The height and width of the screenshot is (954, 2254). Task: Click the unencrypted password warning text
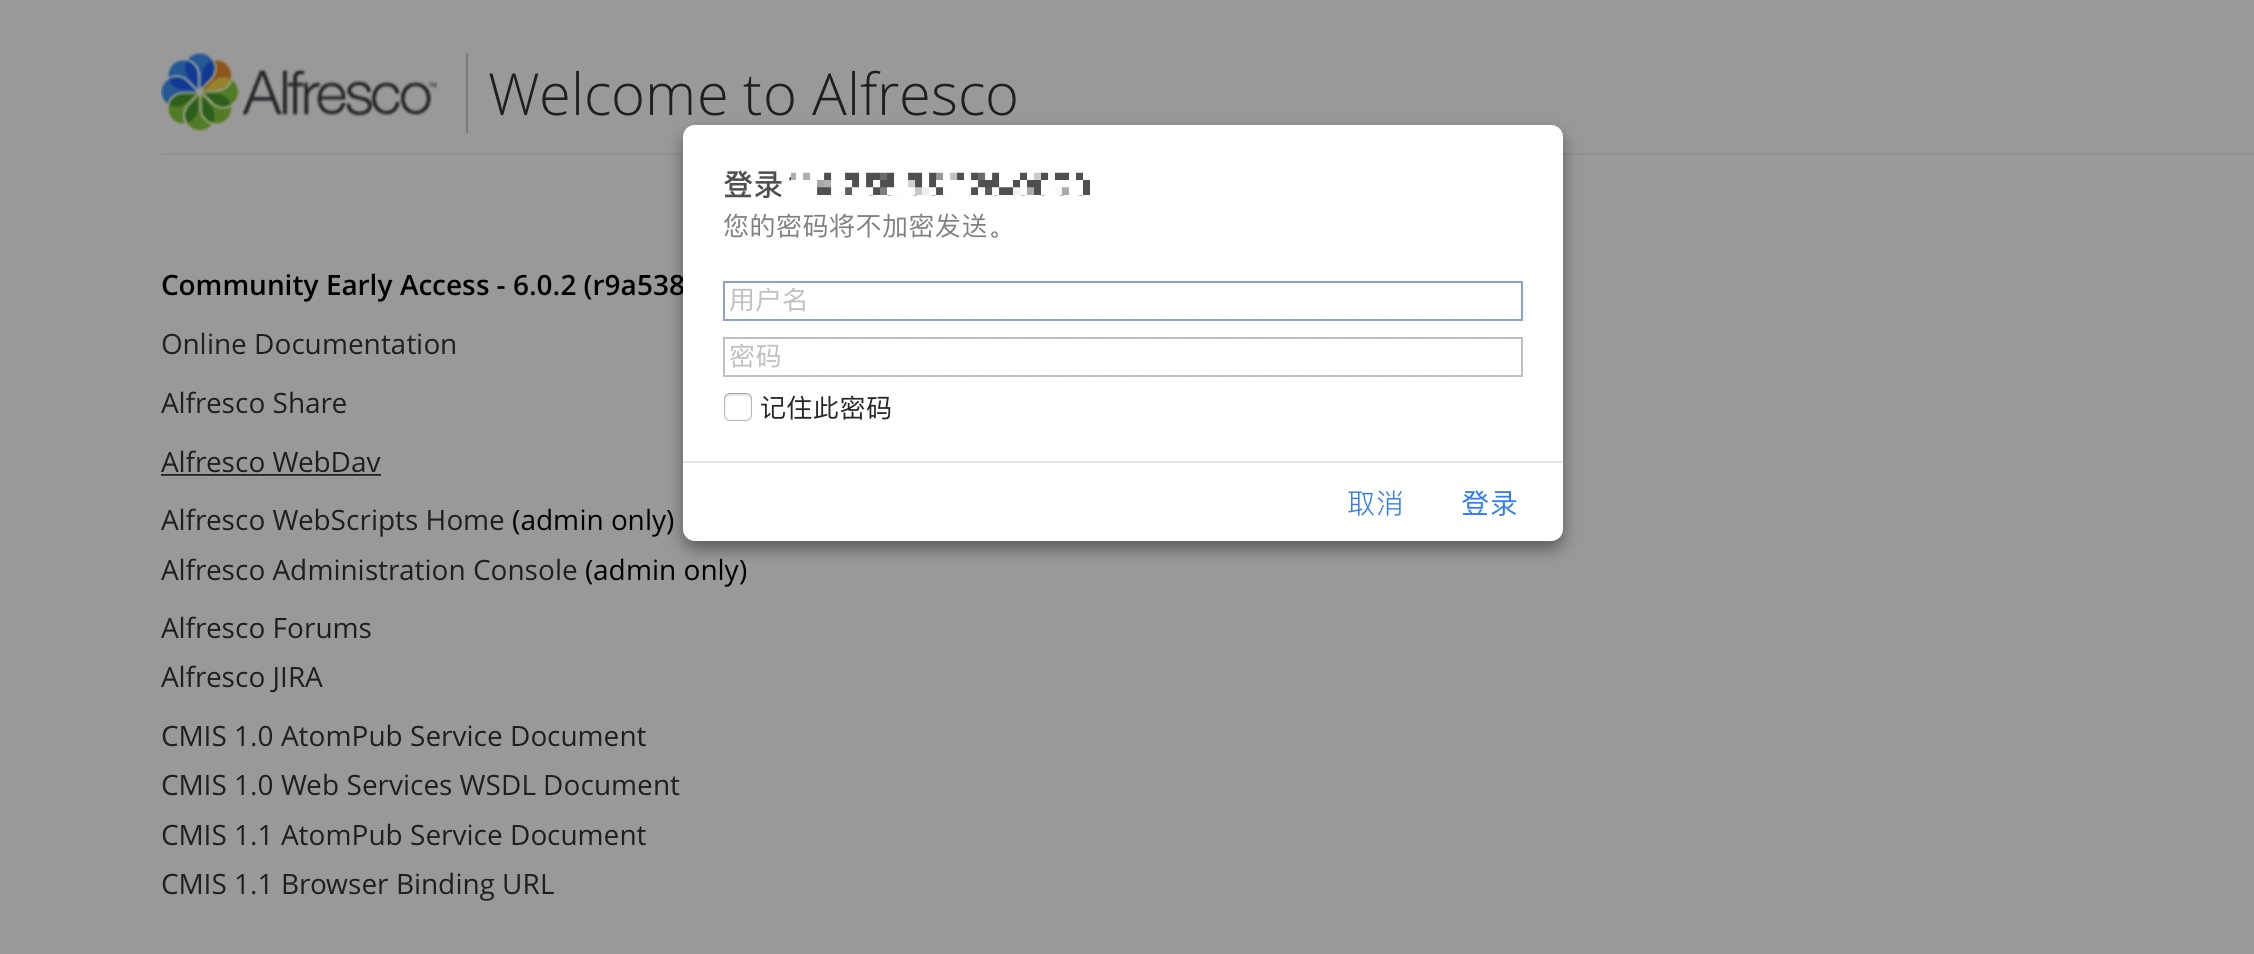(863, 226)
